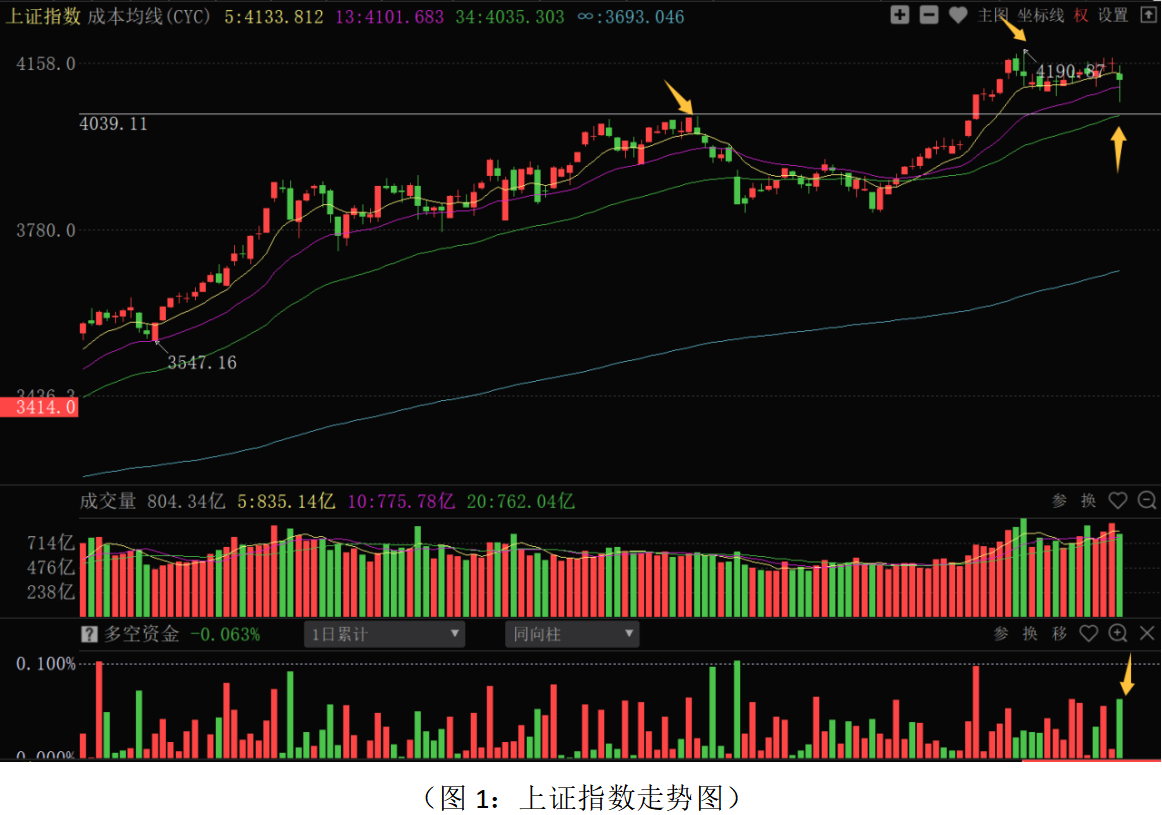This screenshot has width=1162, height=815.
Task: Click the heart icon in 成交量 panel header
Action: coord(1118,501)
